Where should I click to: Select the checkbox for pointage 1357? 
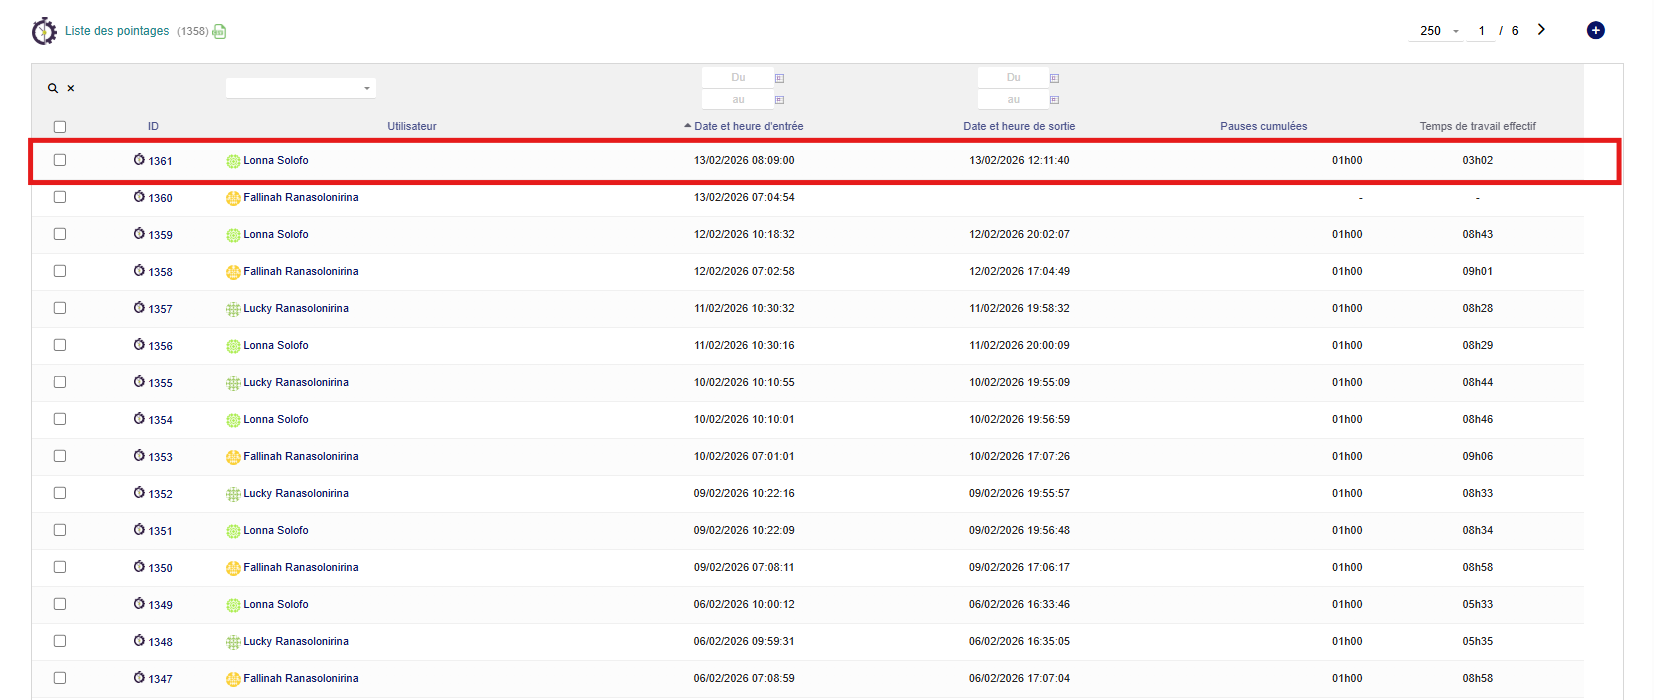tap(60, 308)
